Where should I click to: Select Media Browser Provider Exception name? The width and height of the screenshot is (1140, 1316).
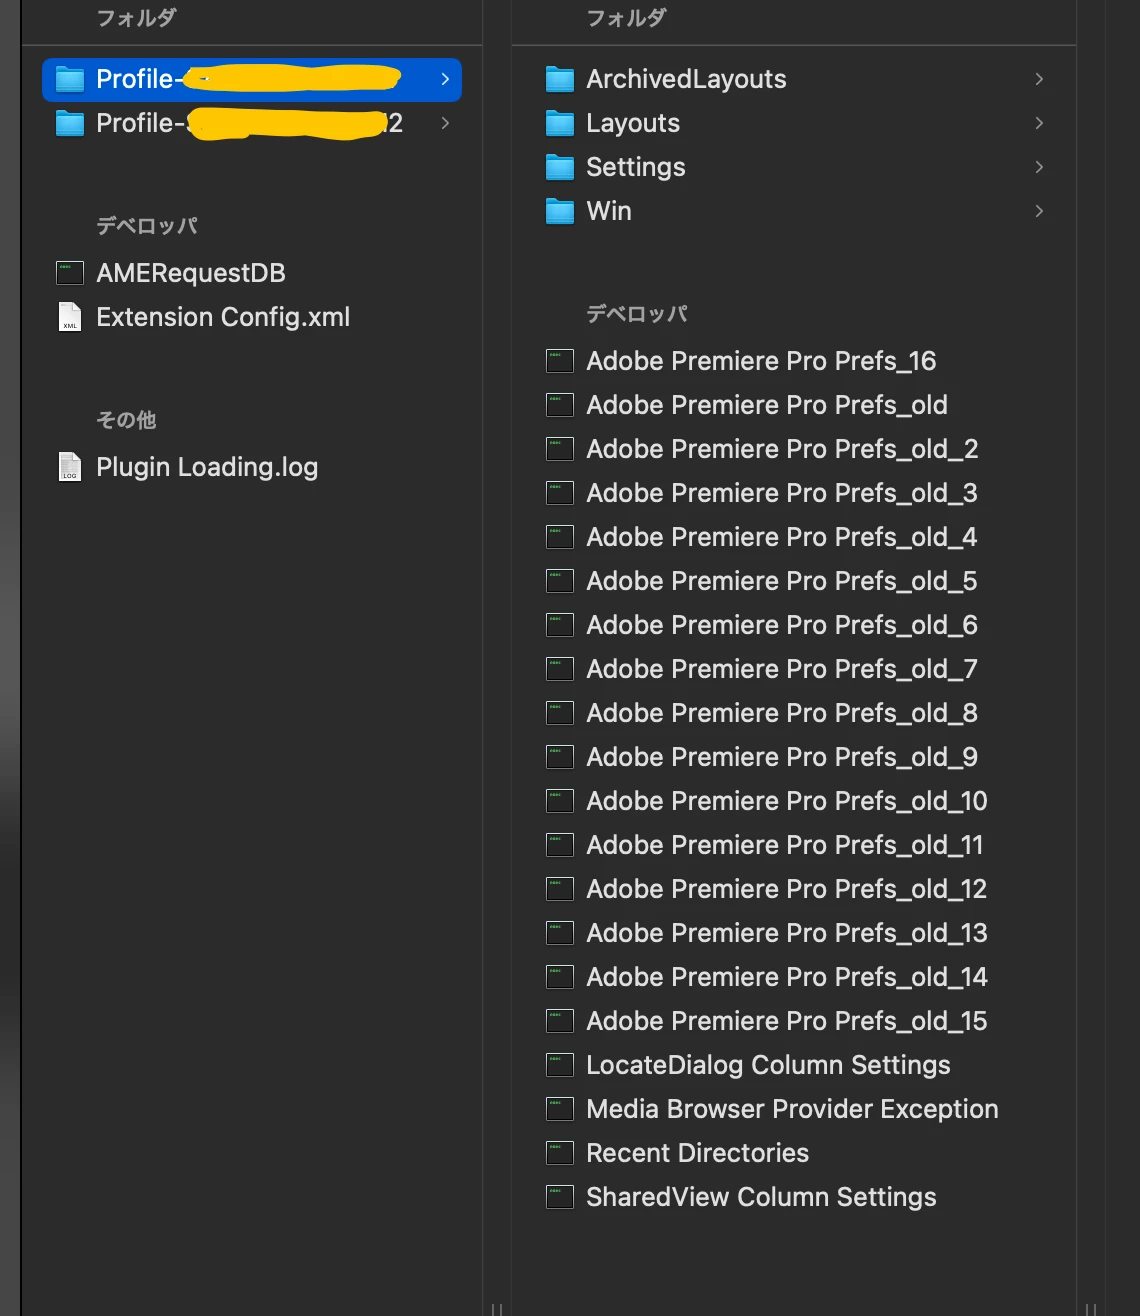click(792, 1109)
